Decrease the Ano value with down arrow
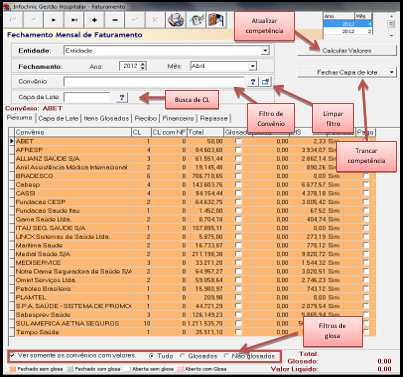The width and height of the screenshot is (403, 377). [143, 68]
